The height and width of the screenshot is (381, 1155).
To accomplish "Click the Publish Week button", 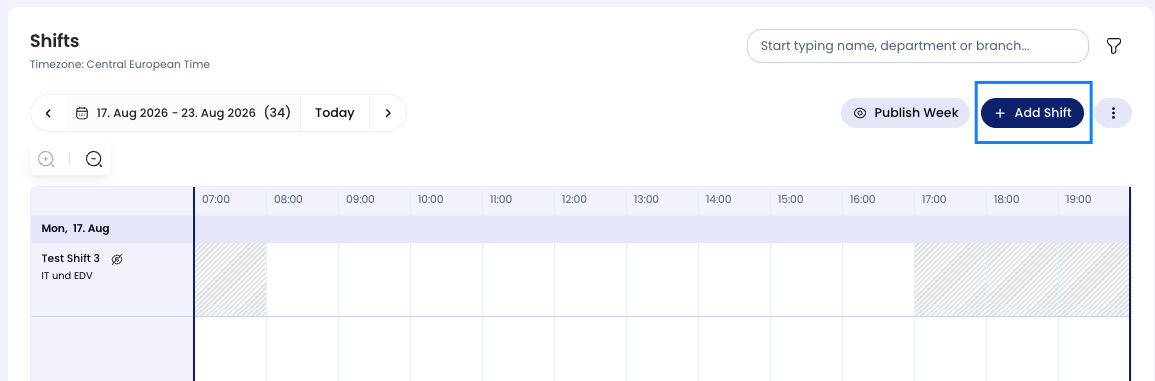I will [906, 113].
